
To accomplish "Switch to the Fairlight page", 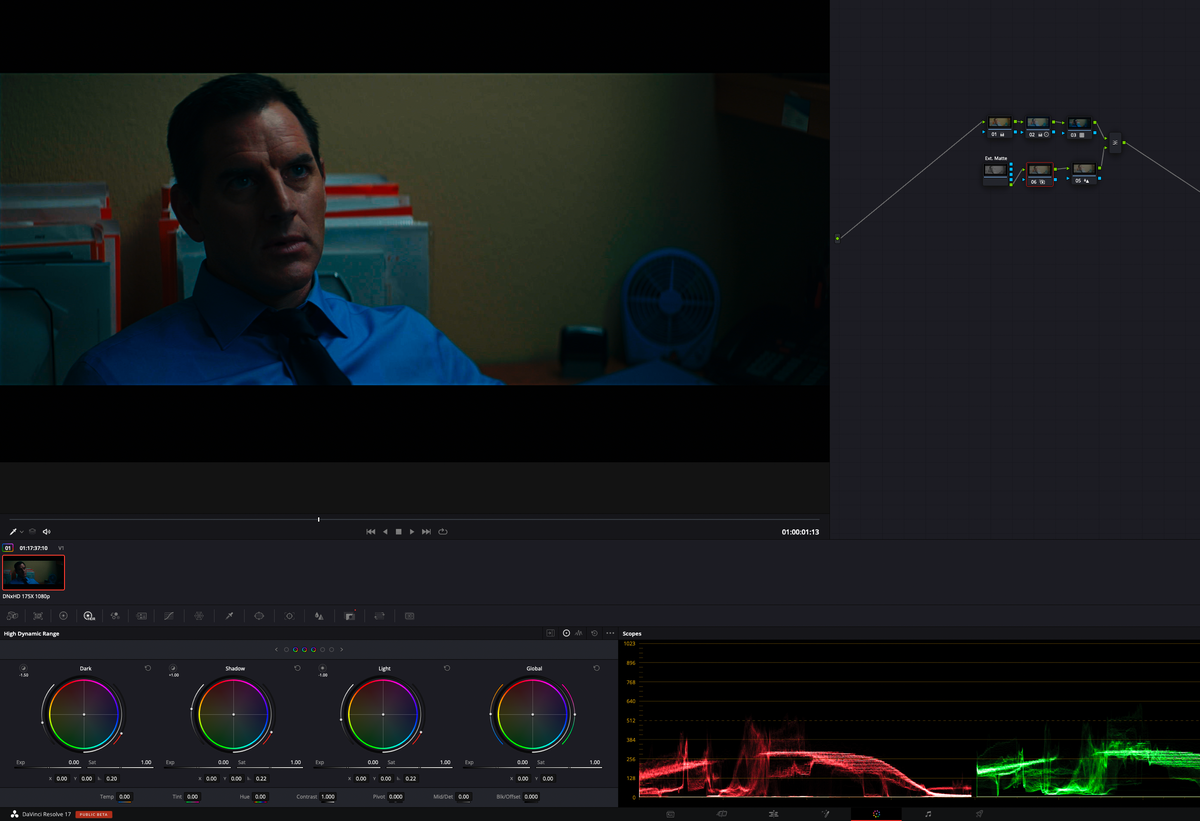I will [928, 814].
